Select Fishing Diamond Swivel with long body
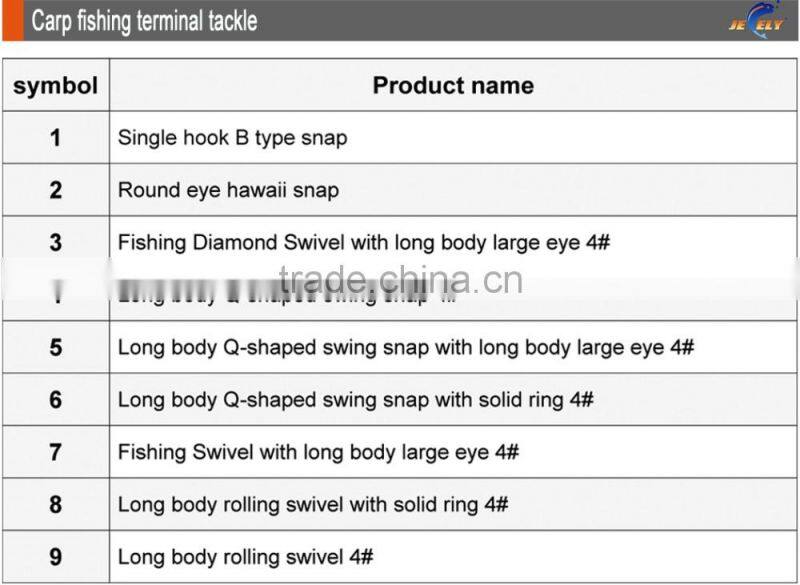The image size is (800, 585). (x=364, y=242)
